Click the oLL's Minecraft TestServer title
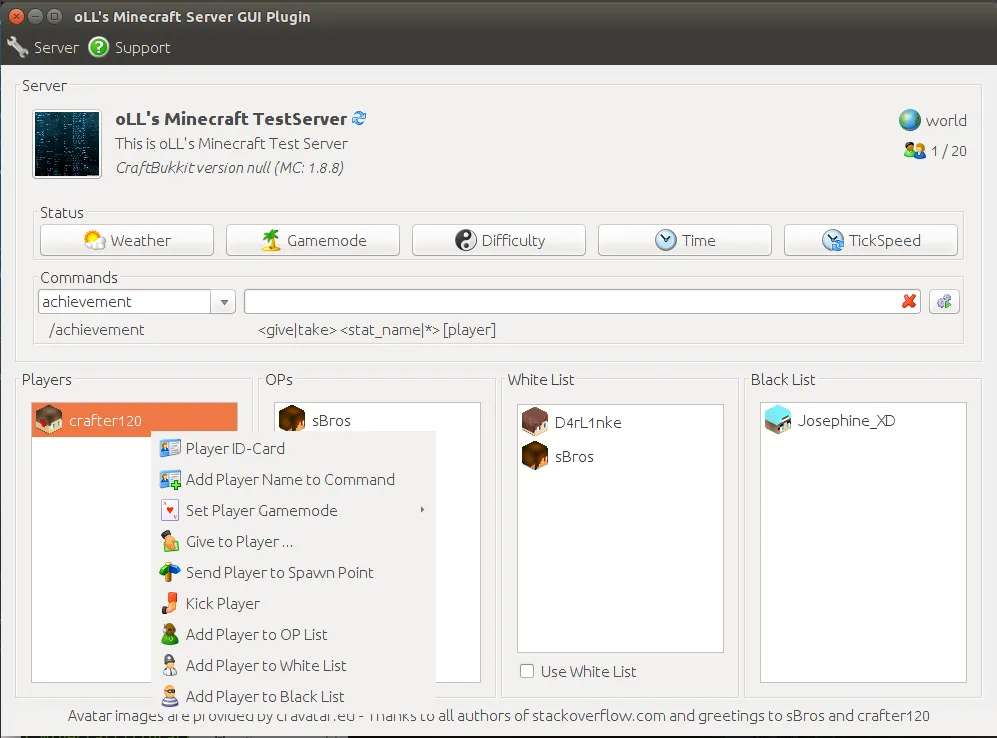The height and width of the screenshot is (738, 997). [231, 119]
